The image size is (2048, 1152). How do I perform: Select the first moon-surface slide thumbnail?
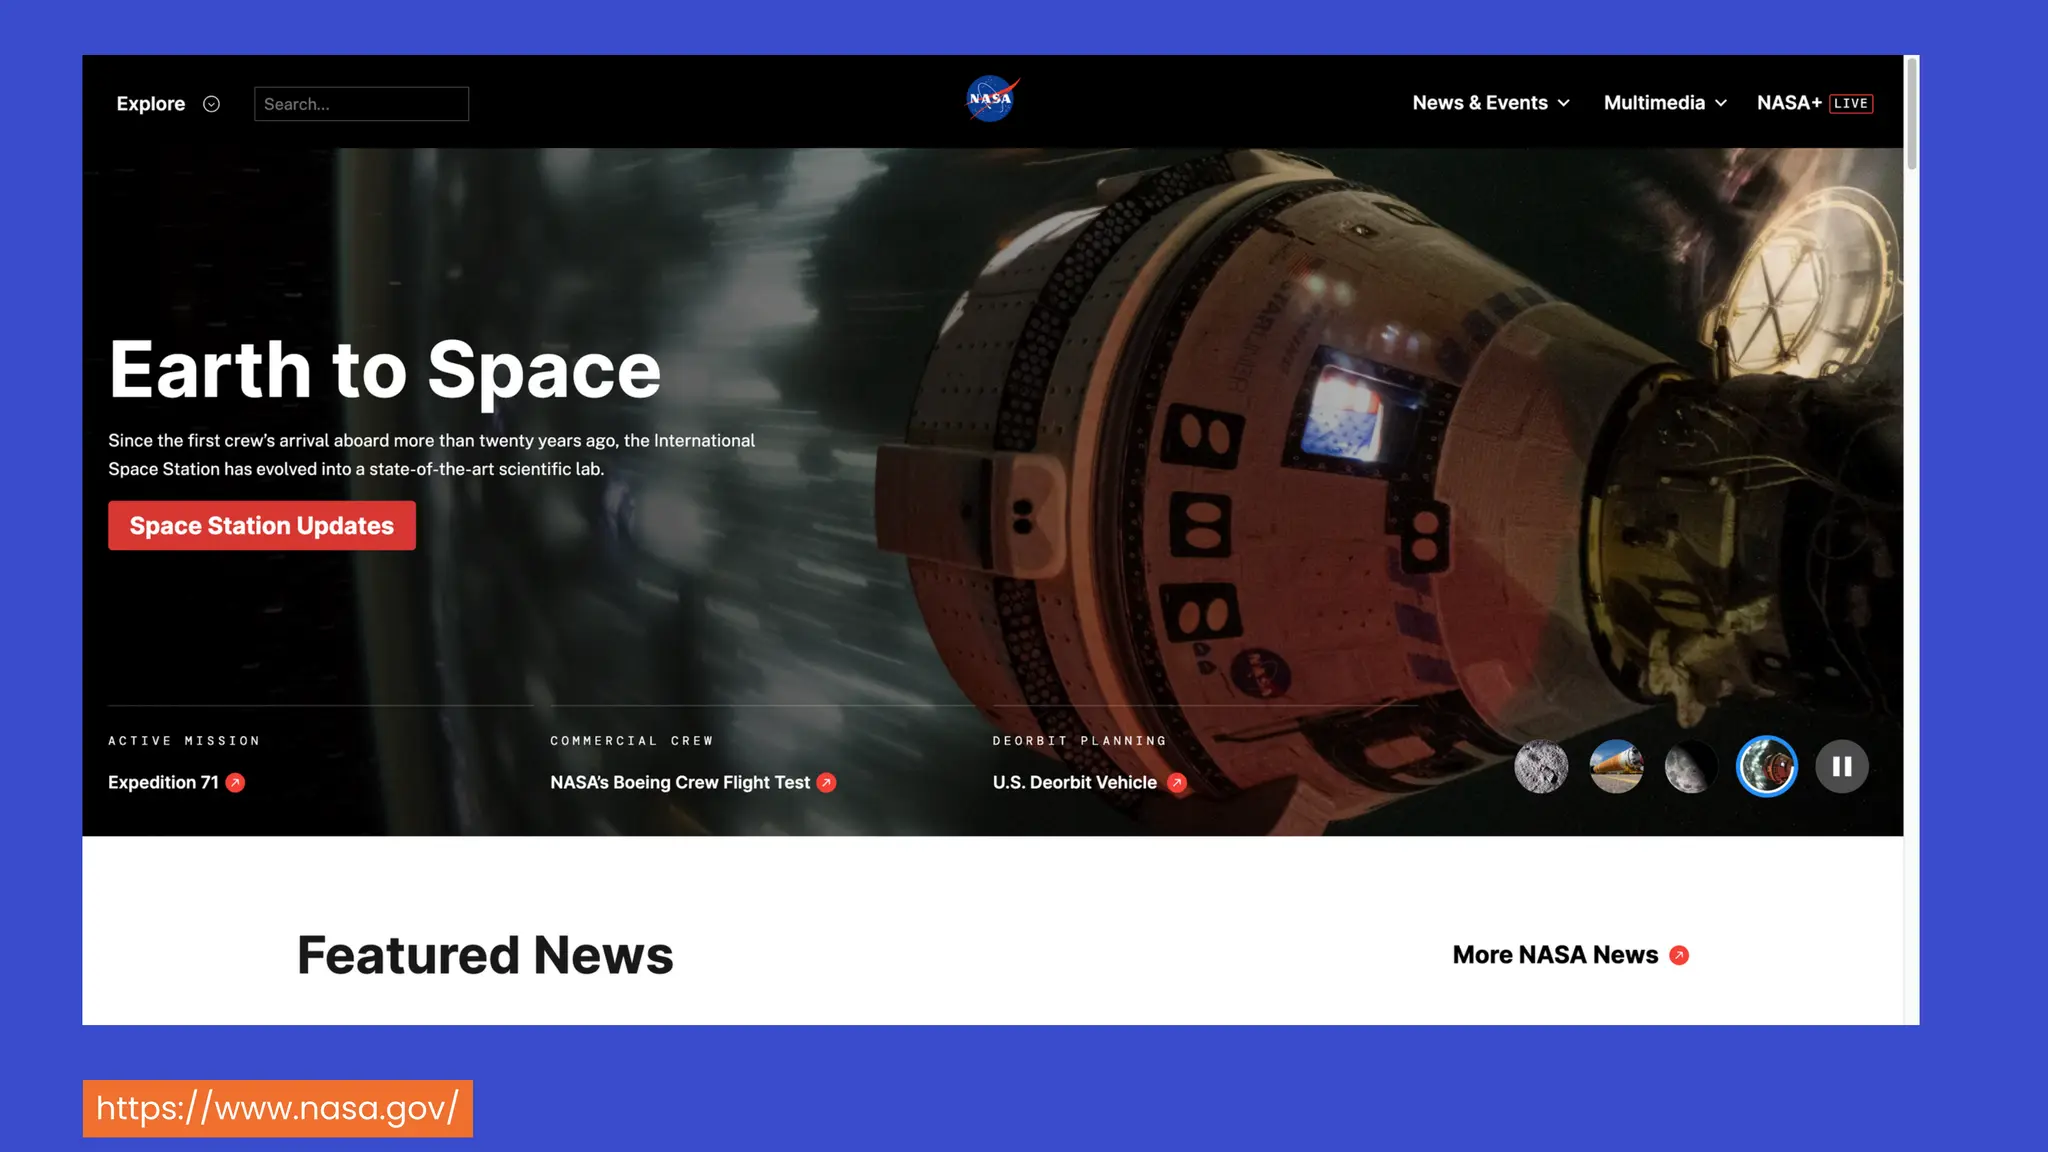point(1541,766)
